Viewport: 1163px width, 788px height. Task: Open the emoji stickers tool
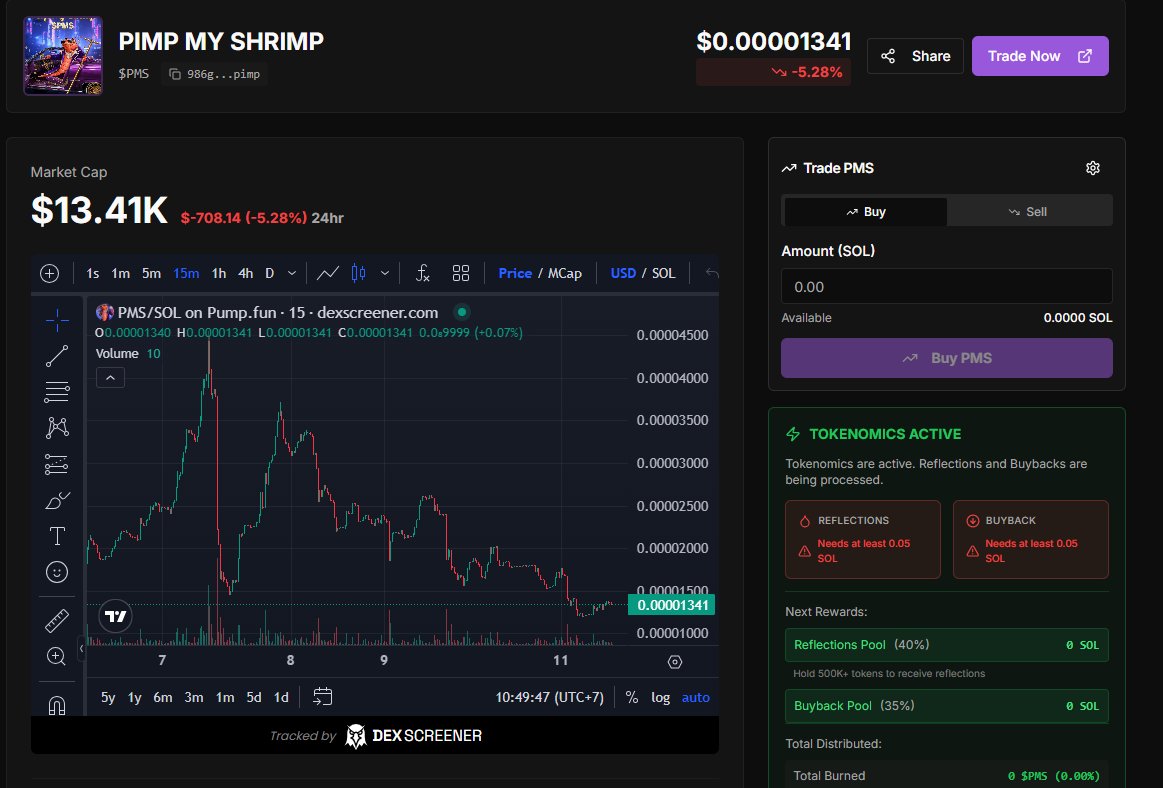pyautogui.click(x=57, y=571)
